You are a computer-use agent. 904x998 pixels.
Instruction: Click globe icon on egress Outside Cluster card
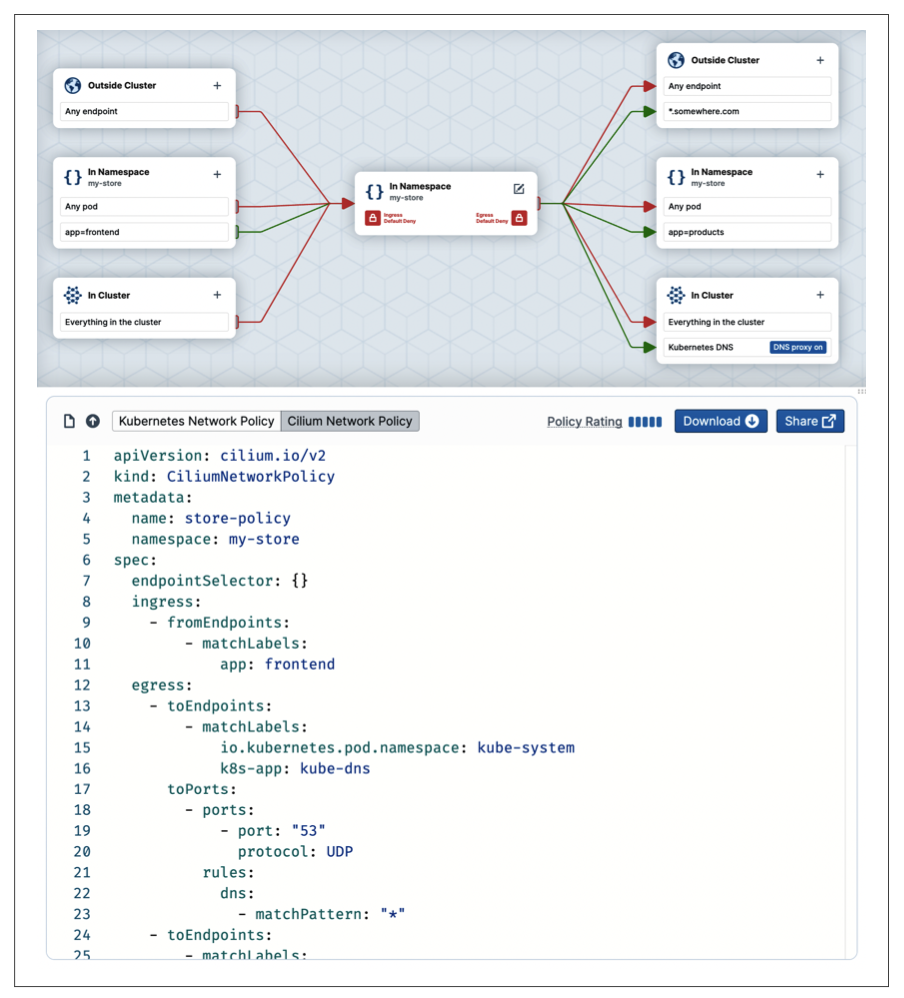click(676, 60)
